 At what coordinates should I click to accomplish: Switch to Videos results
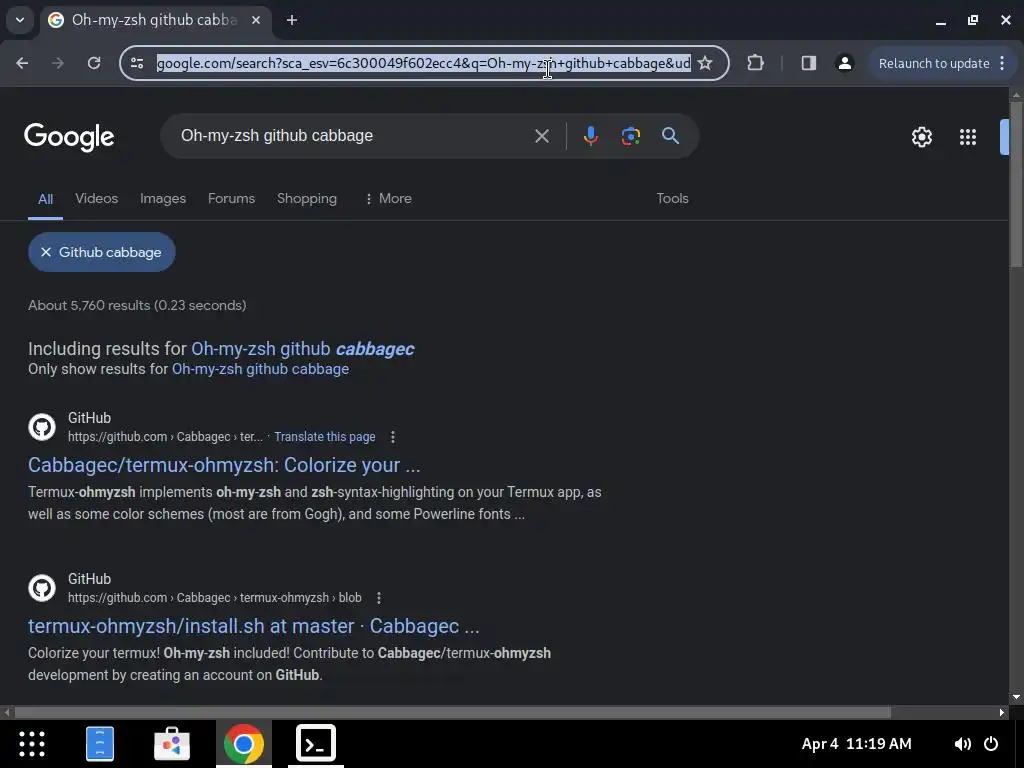tap(97, 199)
